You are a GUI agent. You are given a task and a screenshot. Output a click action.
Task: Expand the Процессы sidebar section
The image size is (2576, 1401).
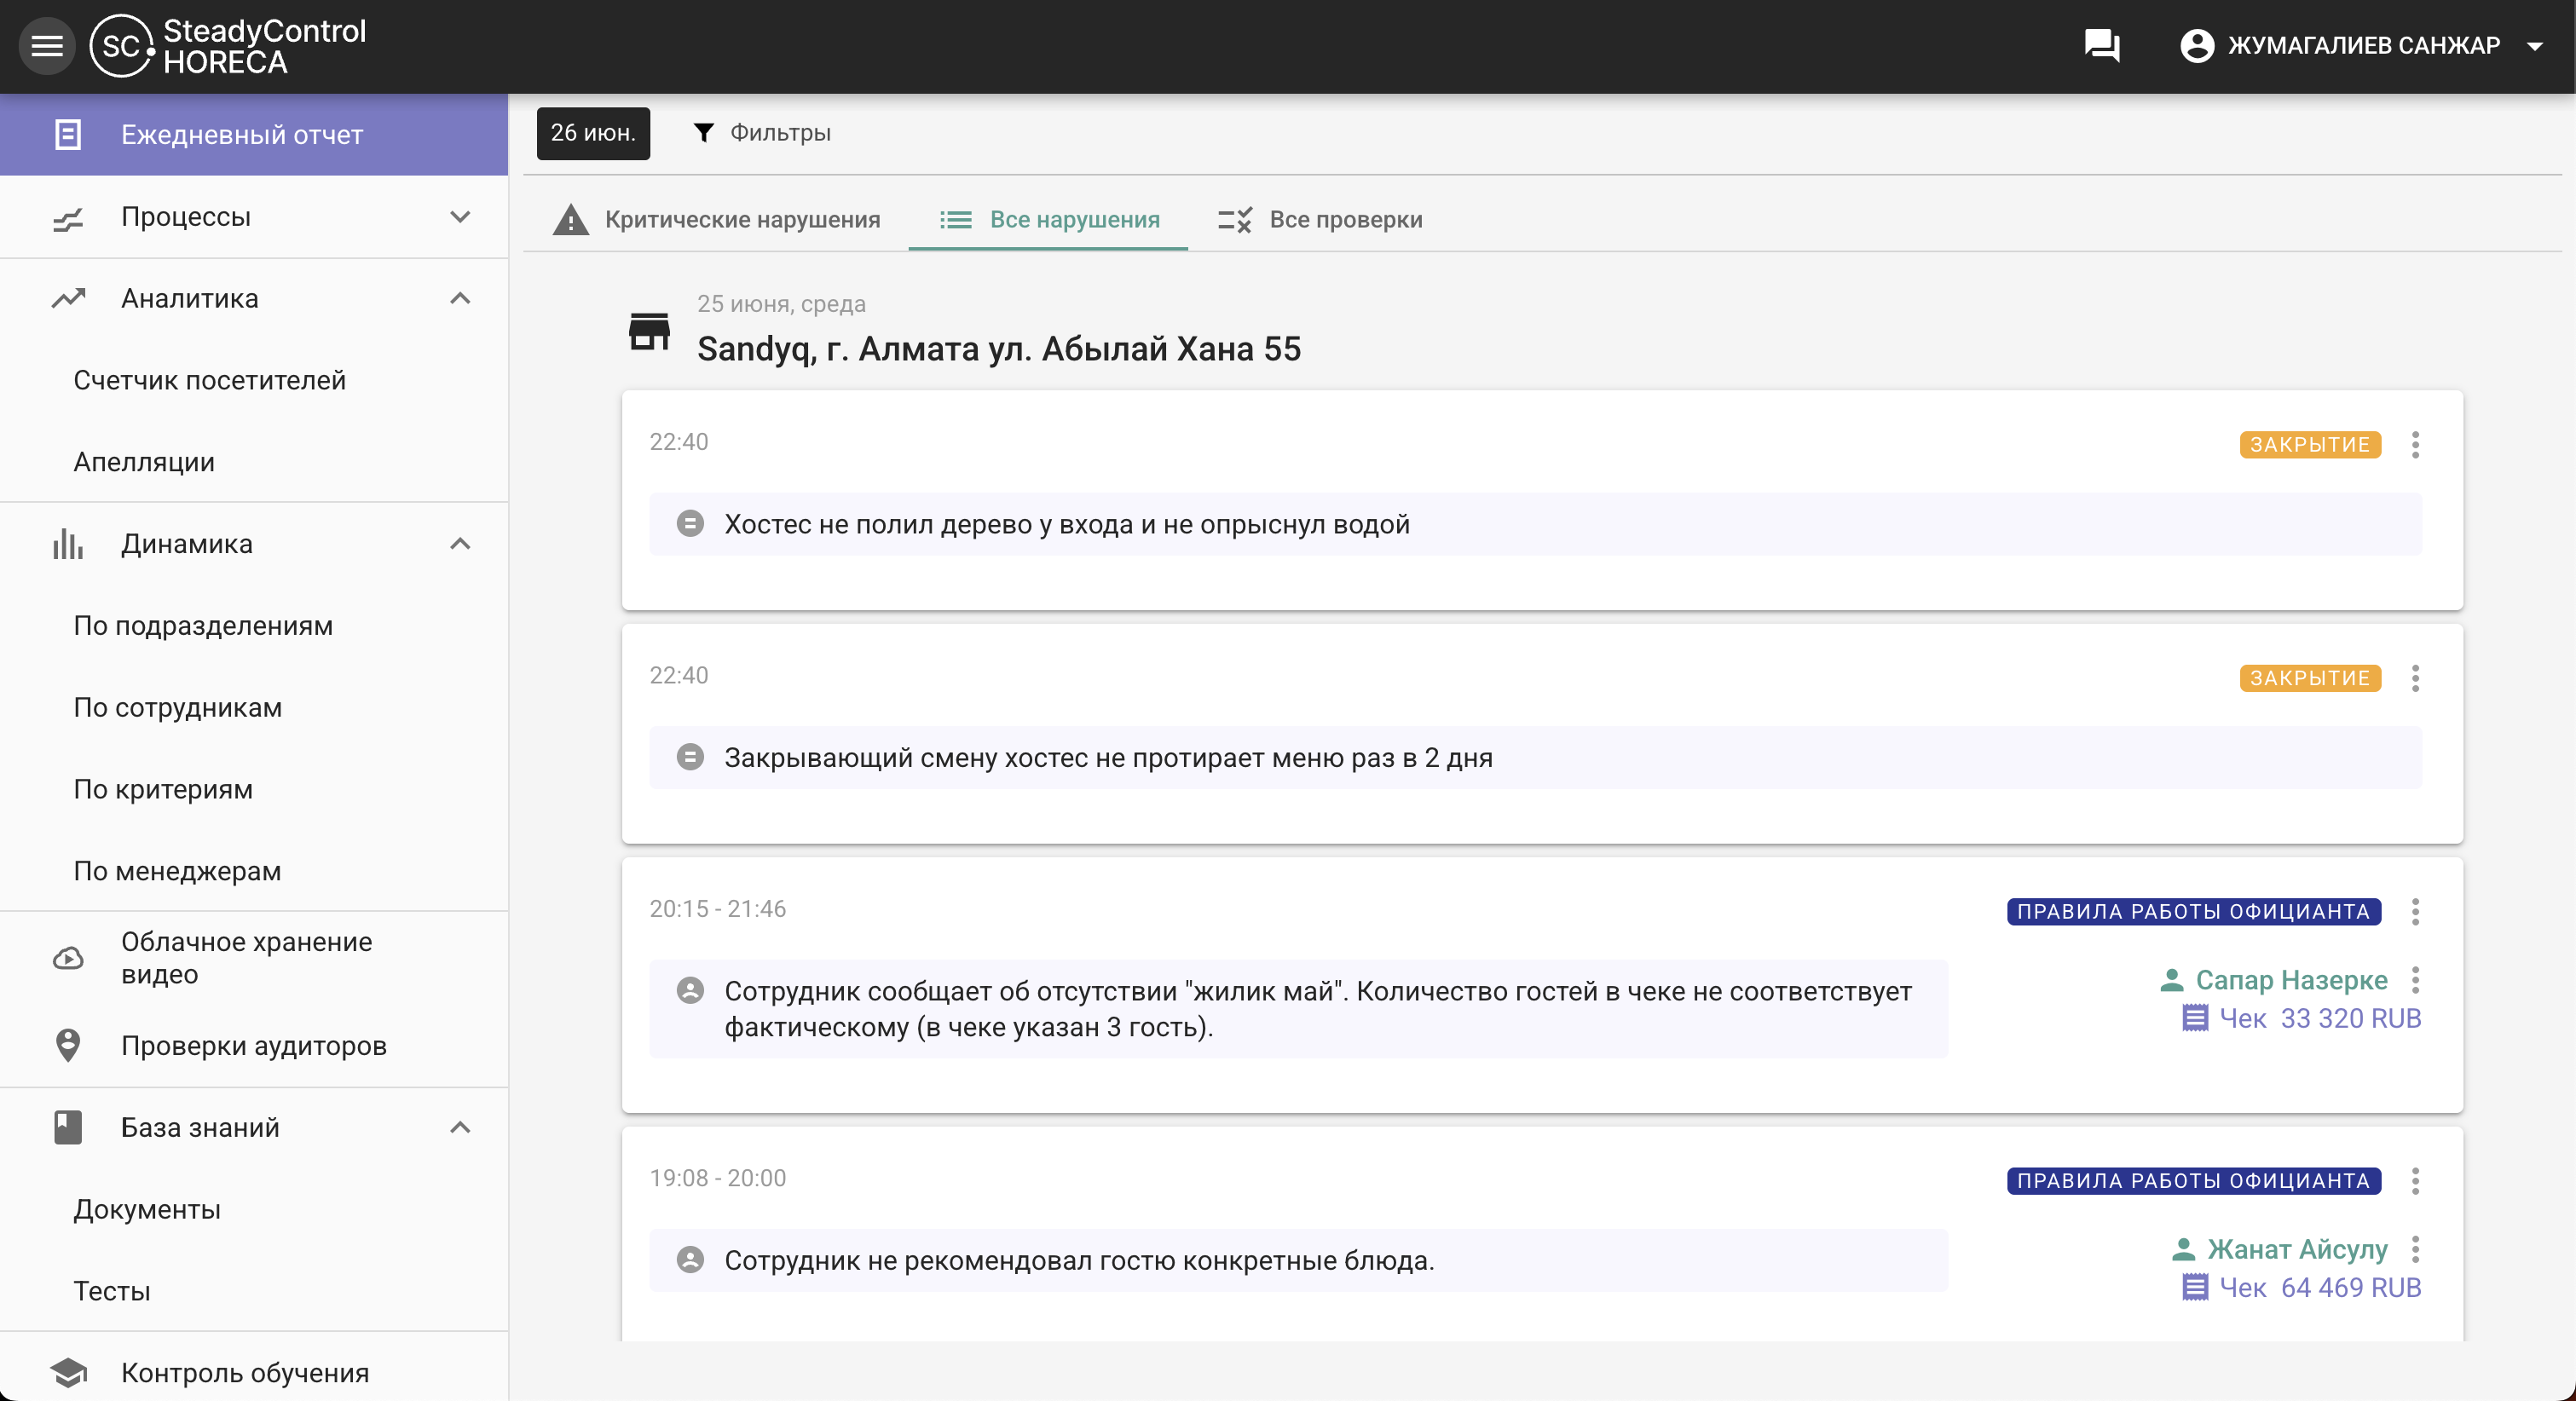coord(459,217)
